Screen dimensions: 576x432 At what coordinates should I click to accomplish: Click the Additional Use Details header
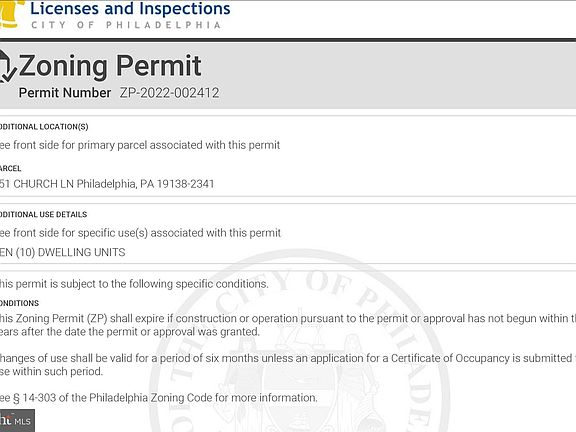[44, 215]
